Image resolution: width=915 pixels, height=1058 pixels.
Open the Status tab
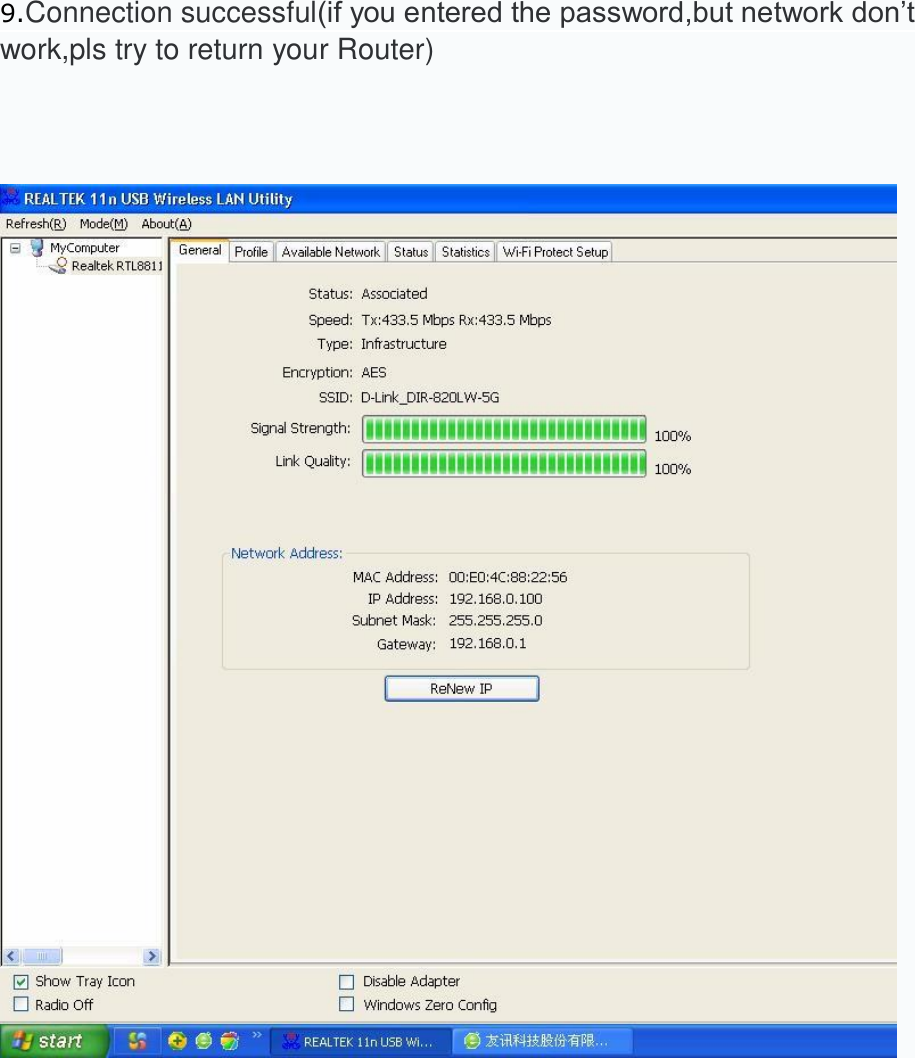[411, 252]
